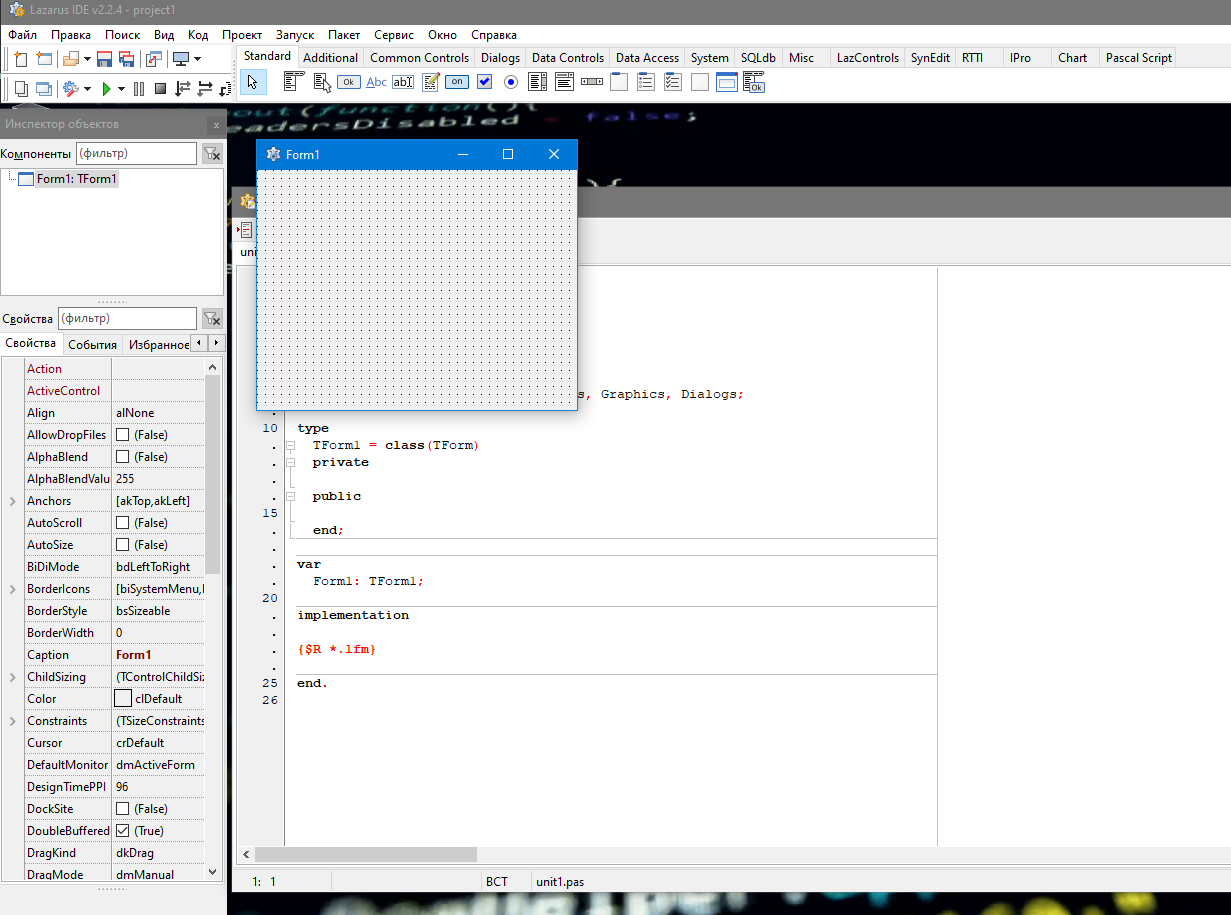Viewport: 1231px width, 915px height.
Task: Uncheck DoubleBuffered property checkbox
Action: click(123, 831)
